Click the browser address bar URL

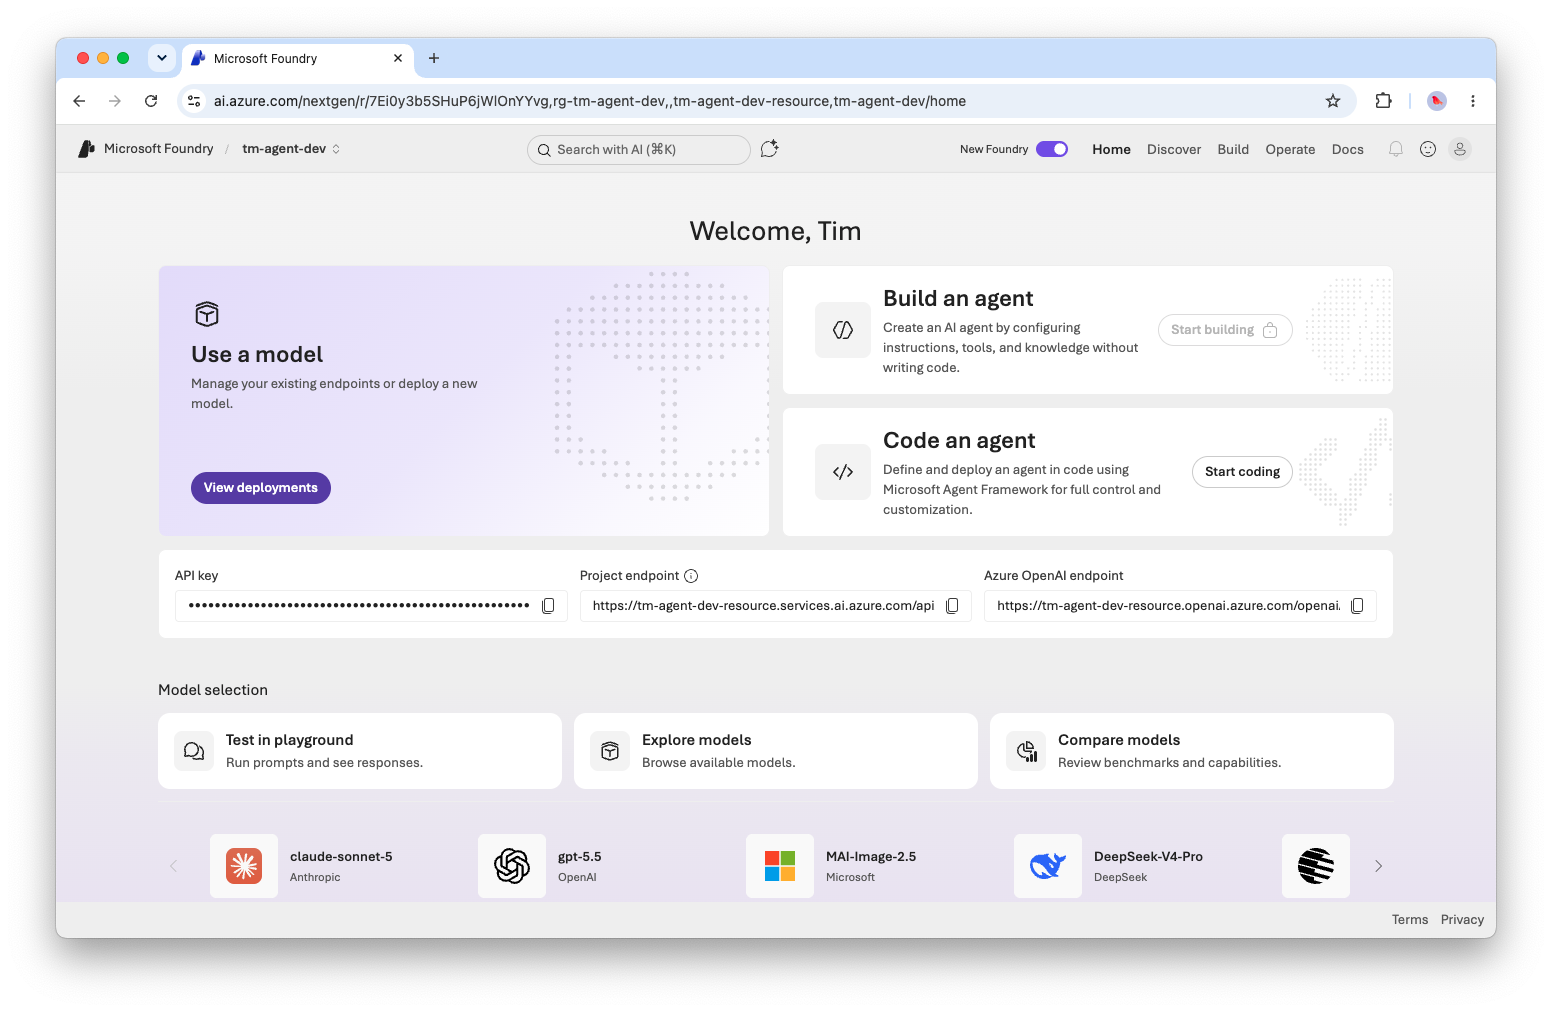tap(590, 101)
